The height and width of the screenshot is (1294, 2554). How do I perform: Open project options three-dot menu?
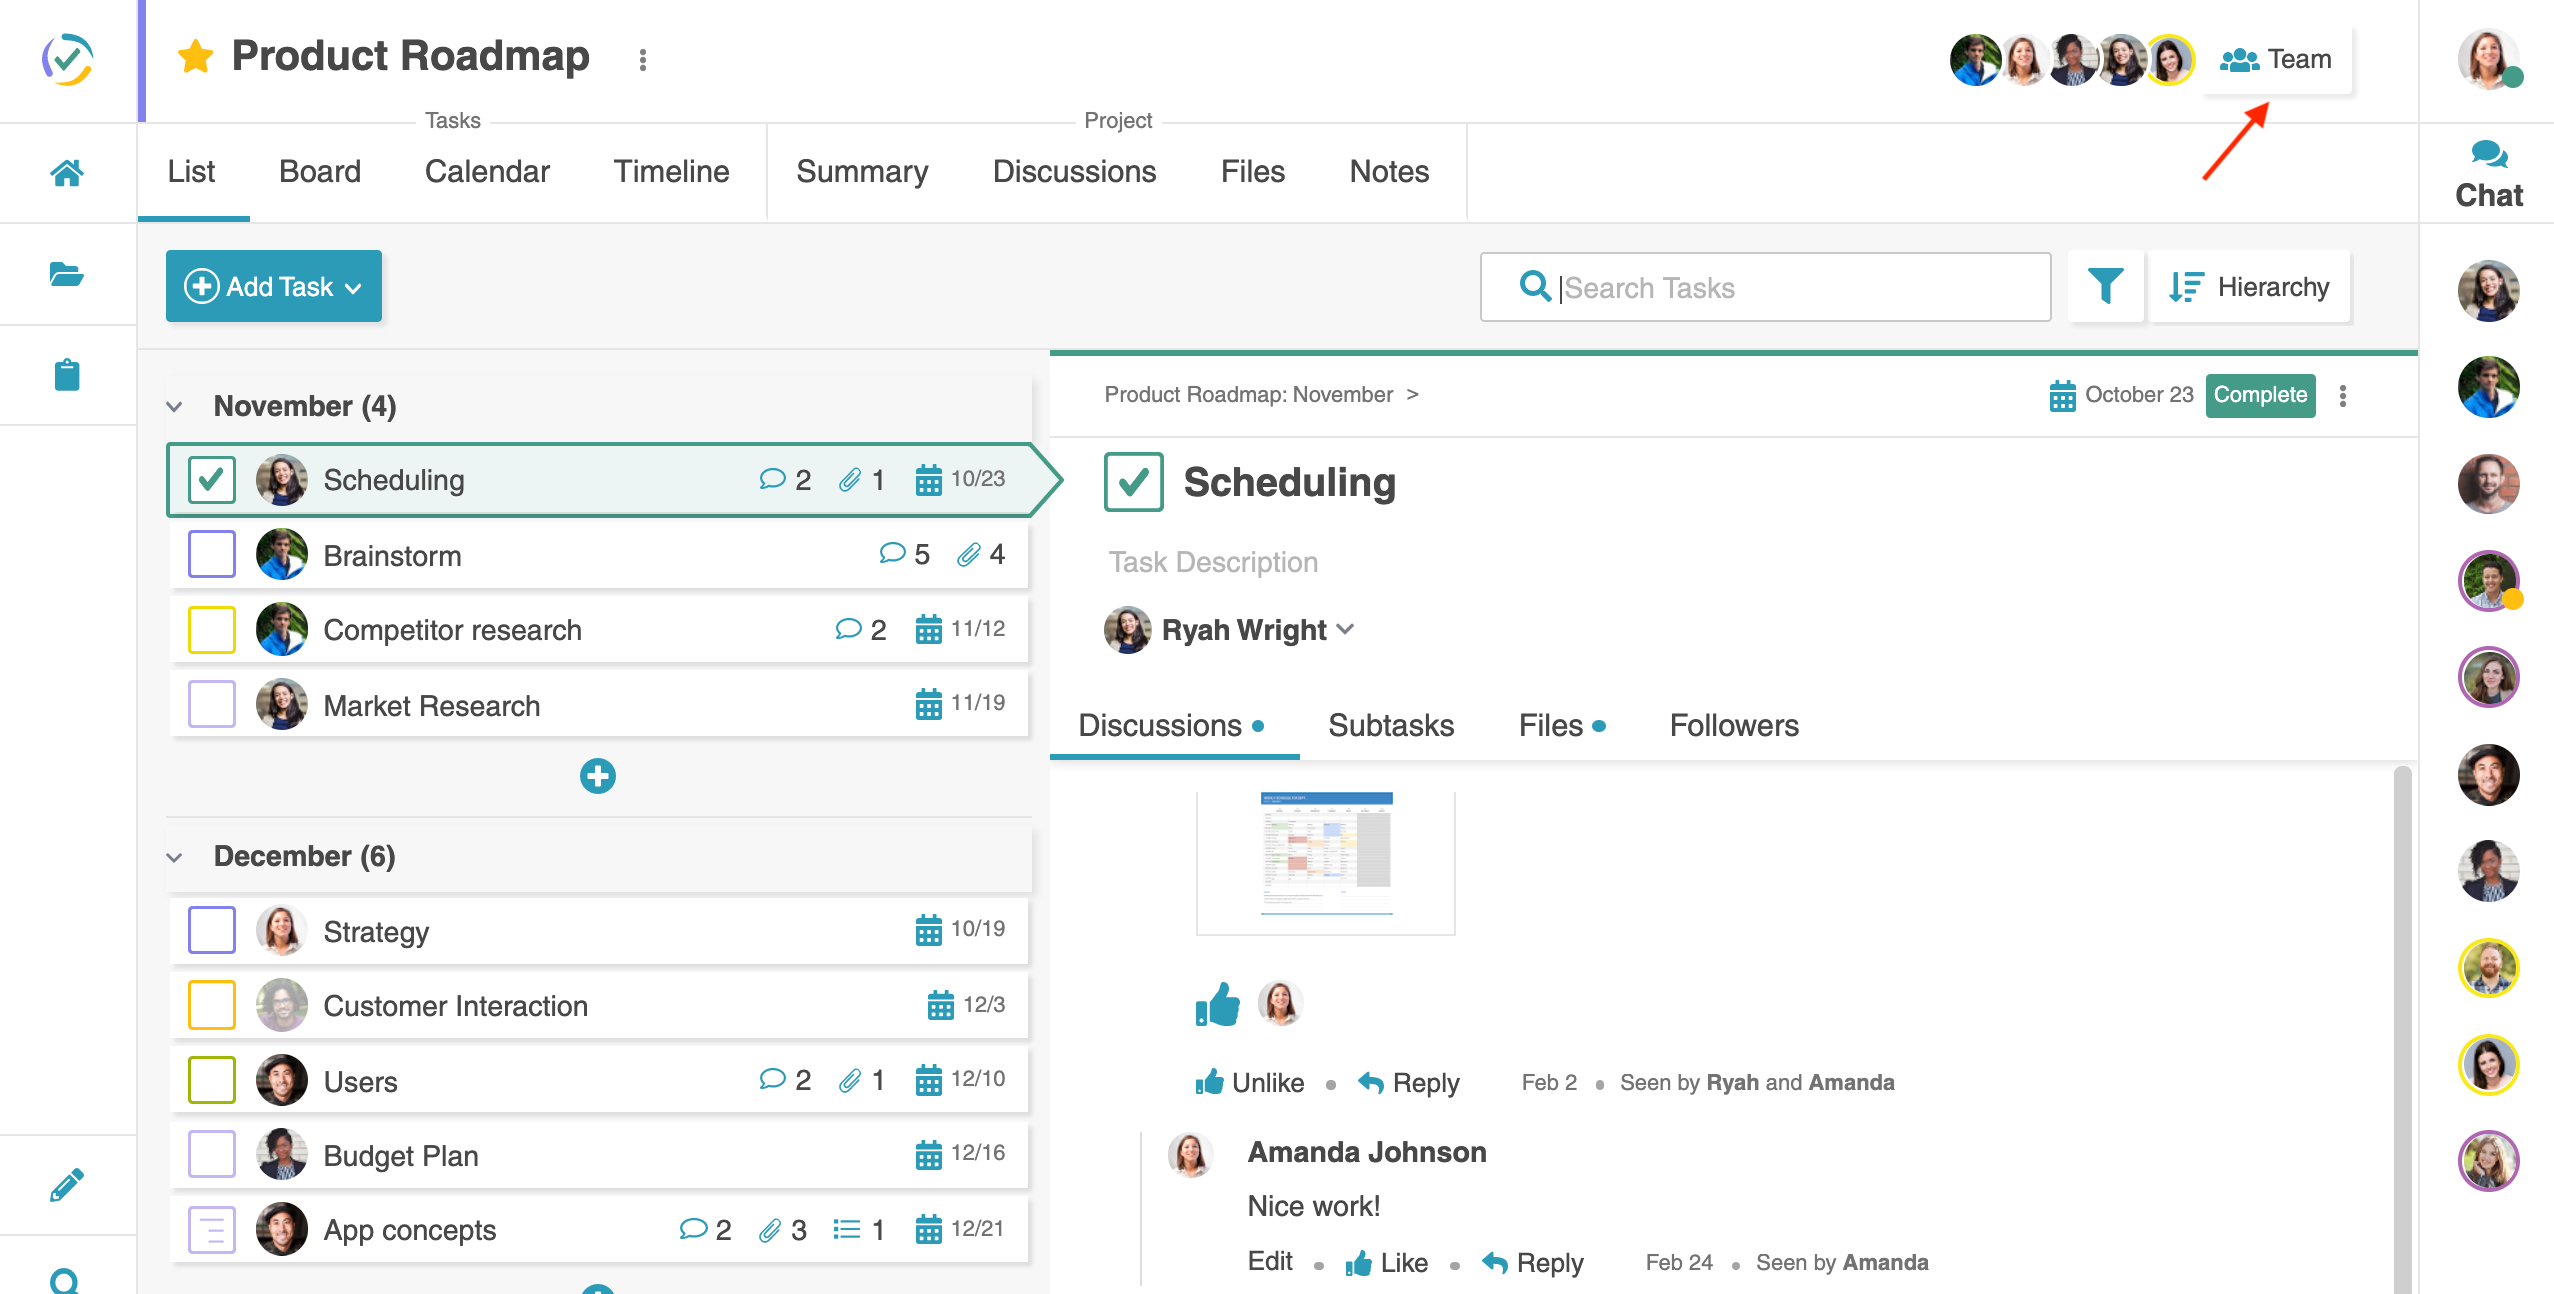coord(643,60)
